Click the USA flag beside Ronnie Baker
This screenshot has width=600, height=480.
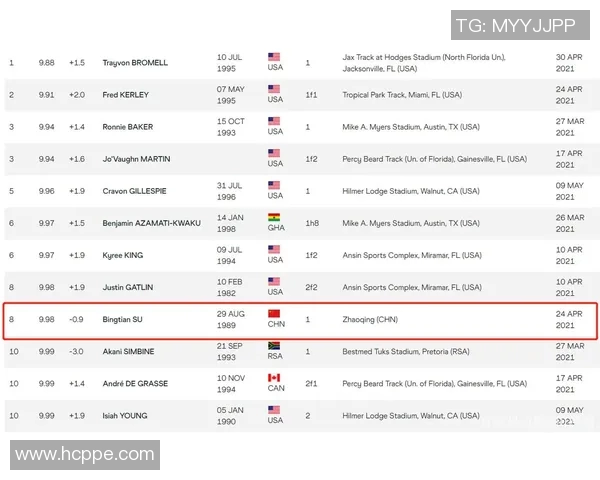click(x=274, y=121)
